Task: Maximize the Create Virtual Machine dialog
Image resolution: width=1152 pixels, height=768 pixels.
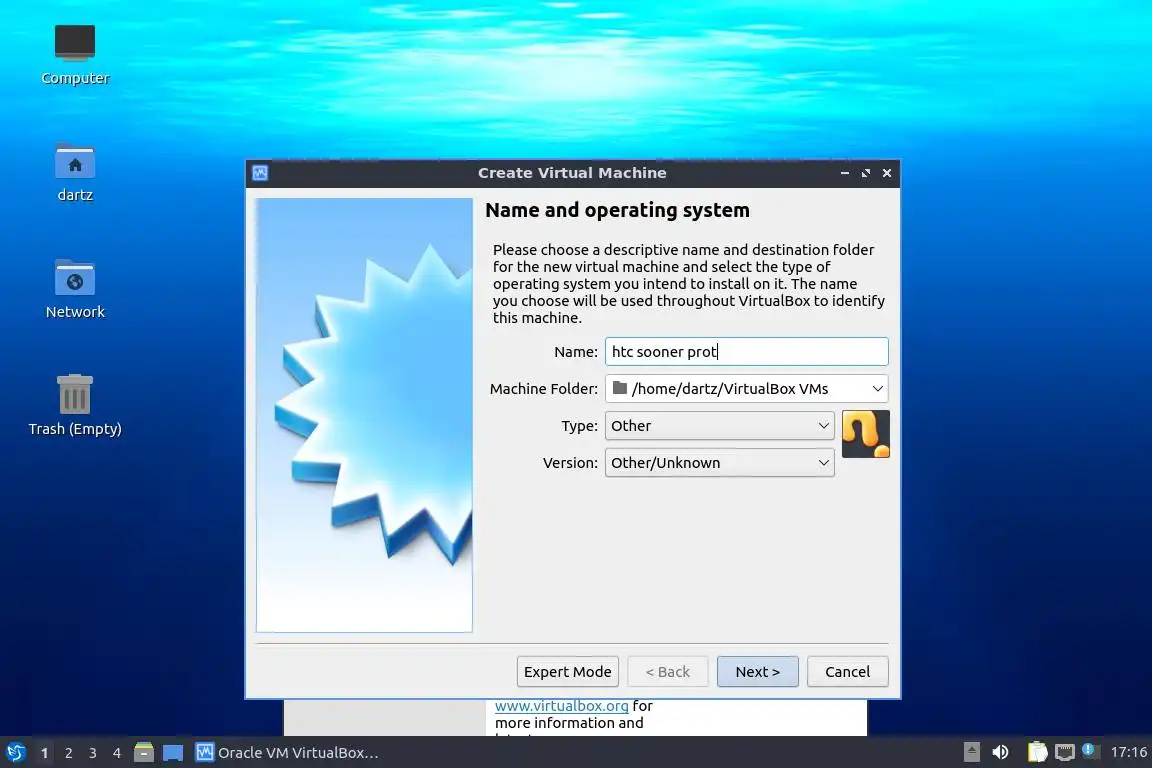Action: click(x=865, y=173)
